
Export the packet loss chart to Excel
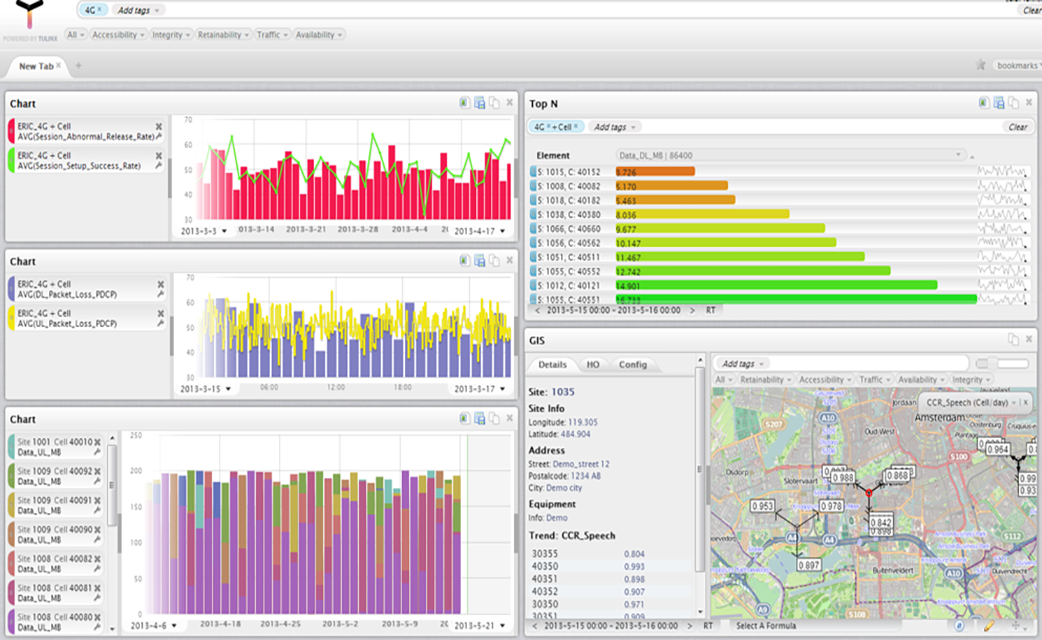pyautogui.click(x=465, y=261)
